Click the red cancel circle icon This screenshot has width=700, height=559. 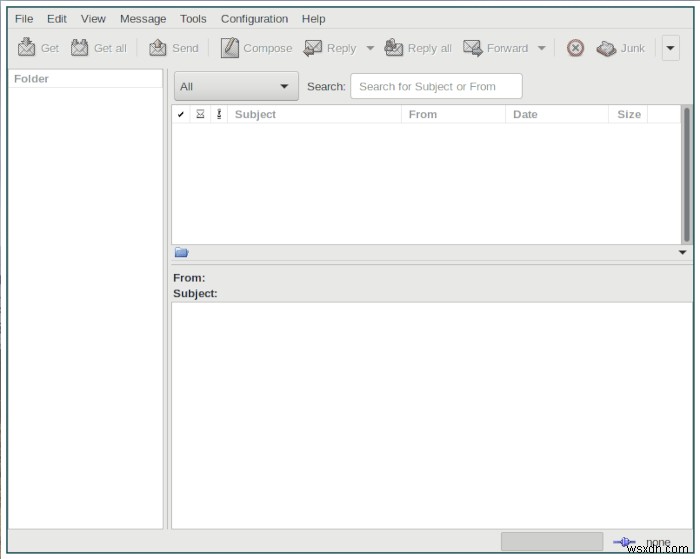pyautogui.click(x=575, y=48)
